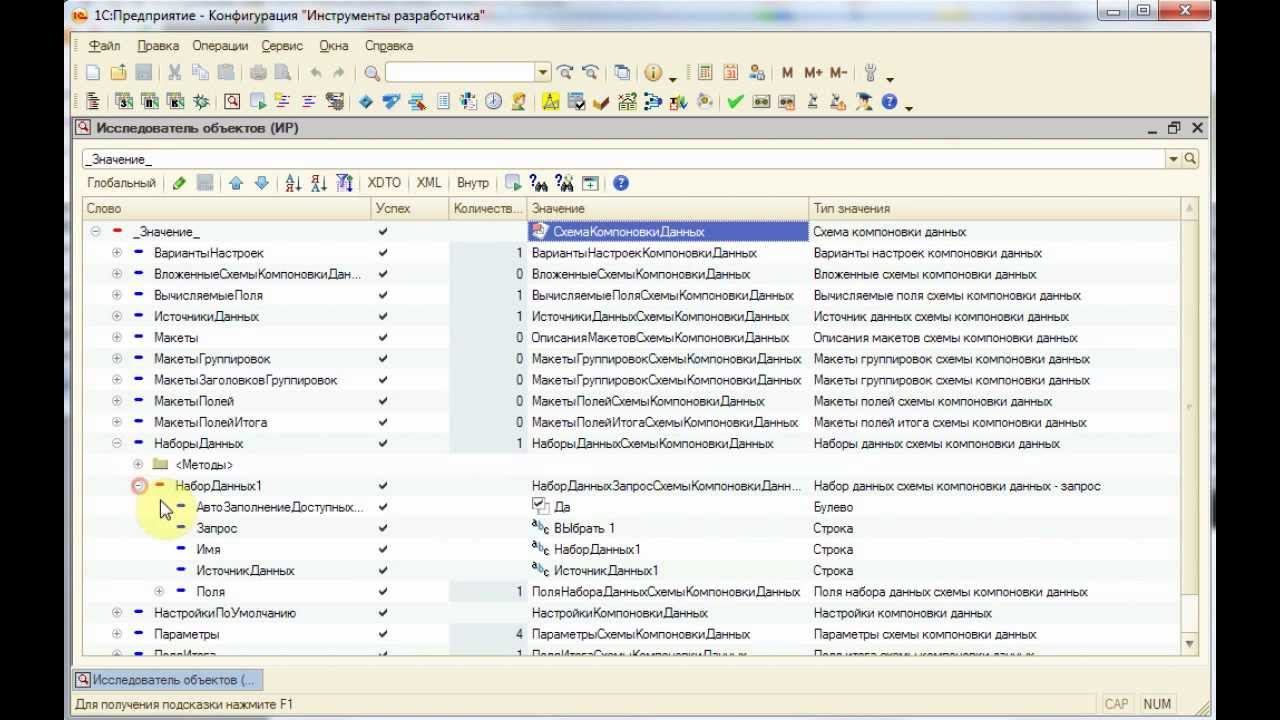Open the calendar icon

click(731, 73)
